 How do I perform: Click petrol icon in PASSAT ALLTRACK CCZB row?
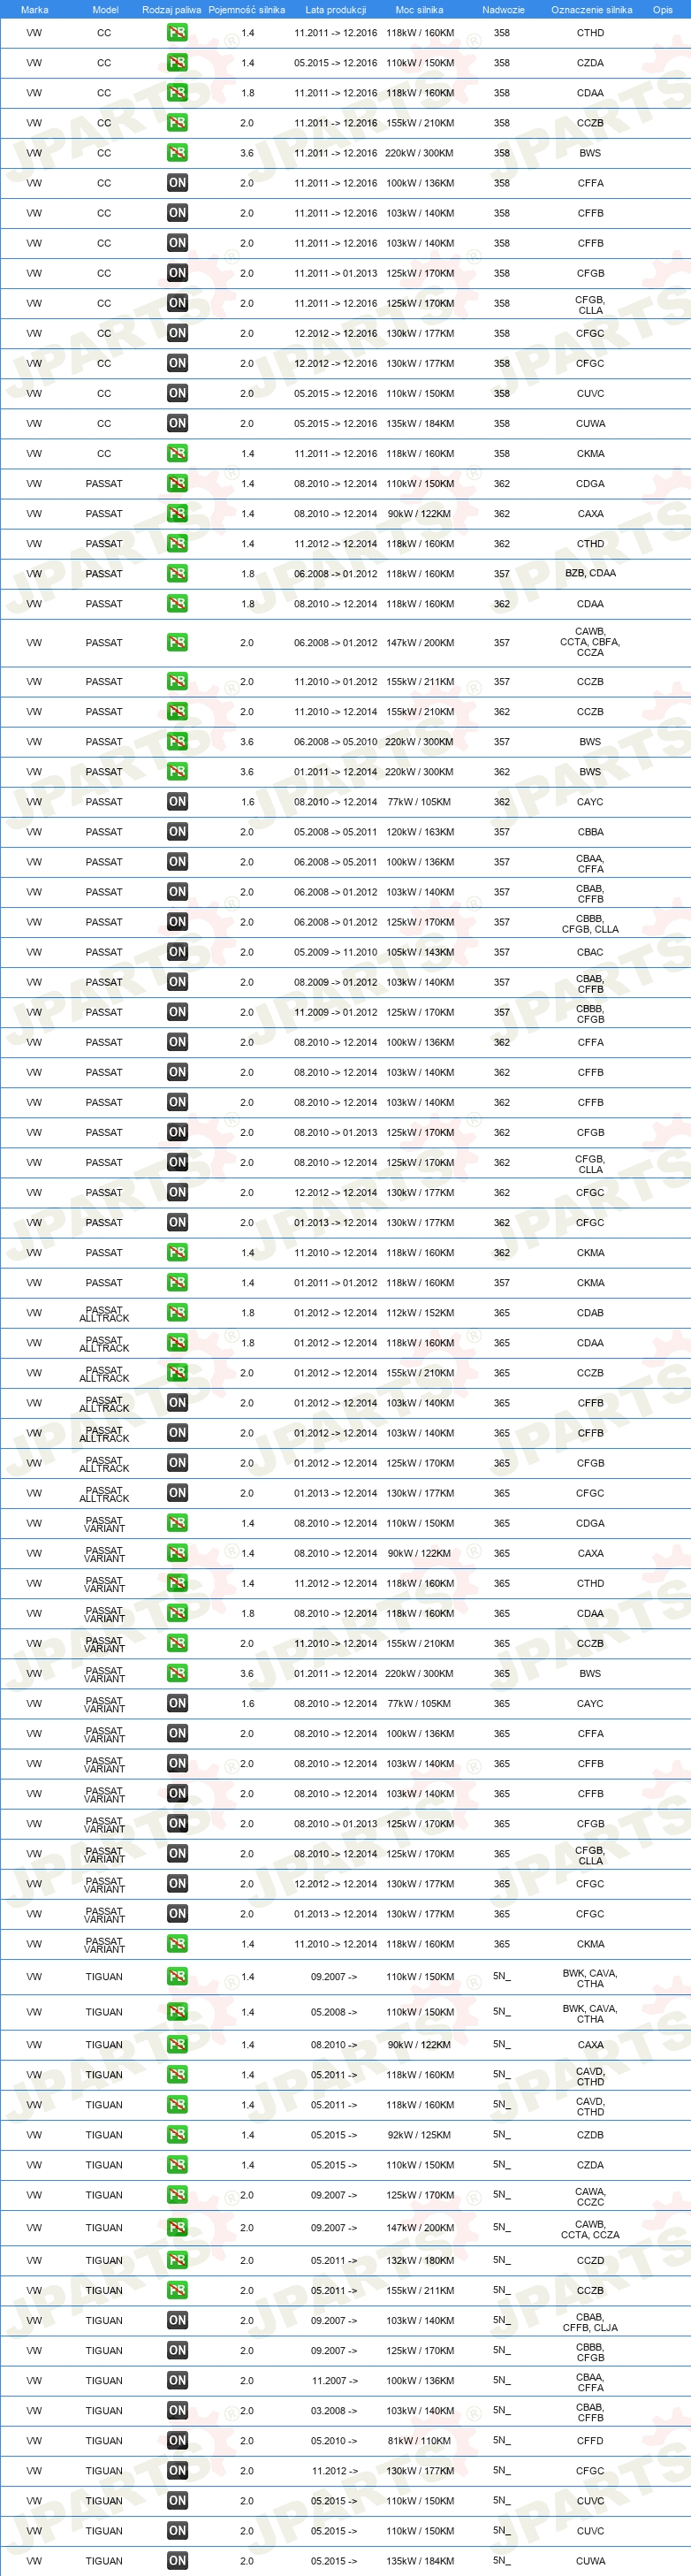click(177, 1372)
